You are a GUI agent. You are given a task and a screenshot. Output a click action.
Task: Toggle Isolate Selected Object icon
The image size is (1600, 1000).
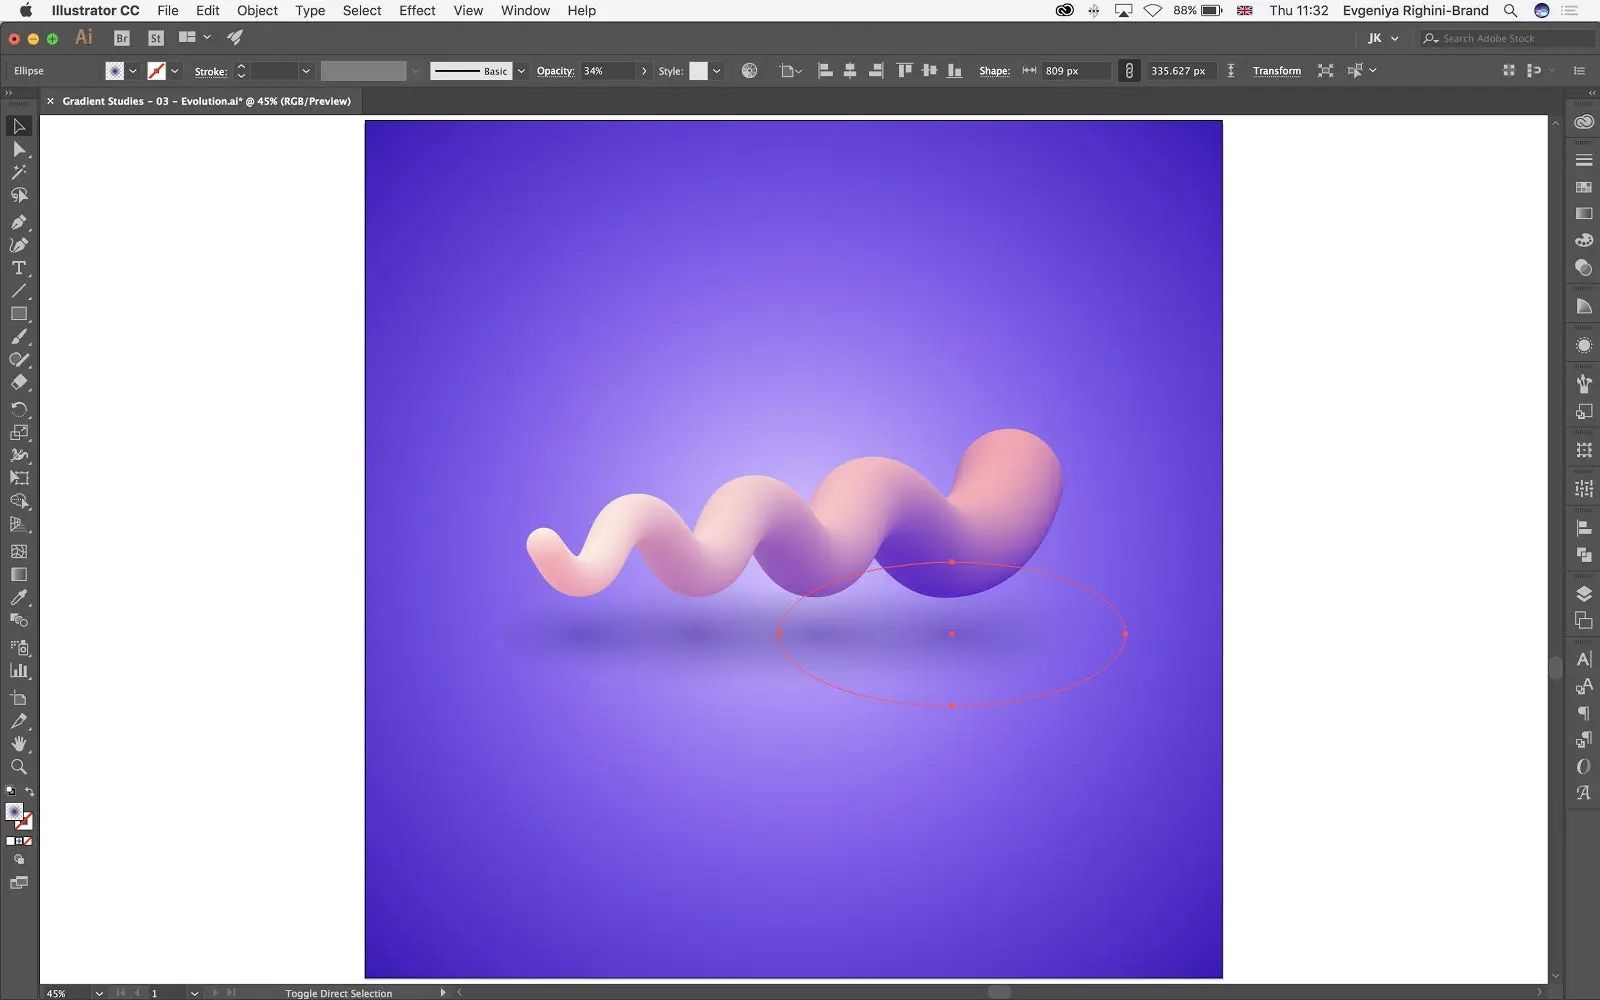(1325, 71)
